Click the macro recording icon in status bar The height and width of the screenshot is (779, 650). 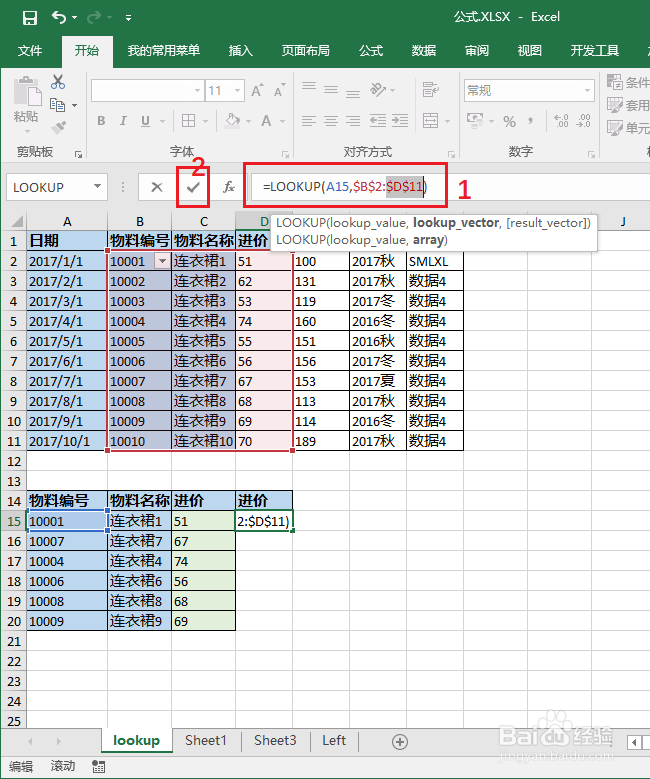pyautogui.click(x=98, y=767)
